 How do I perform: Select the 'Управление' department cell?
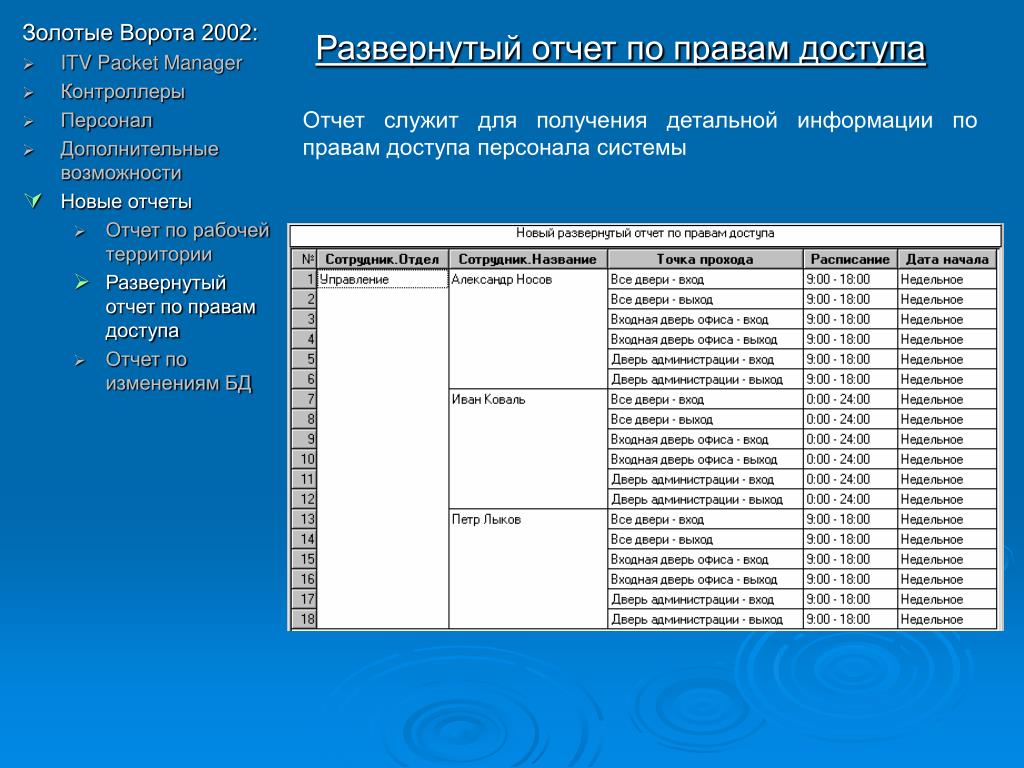[383, 280]
